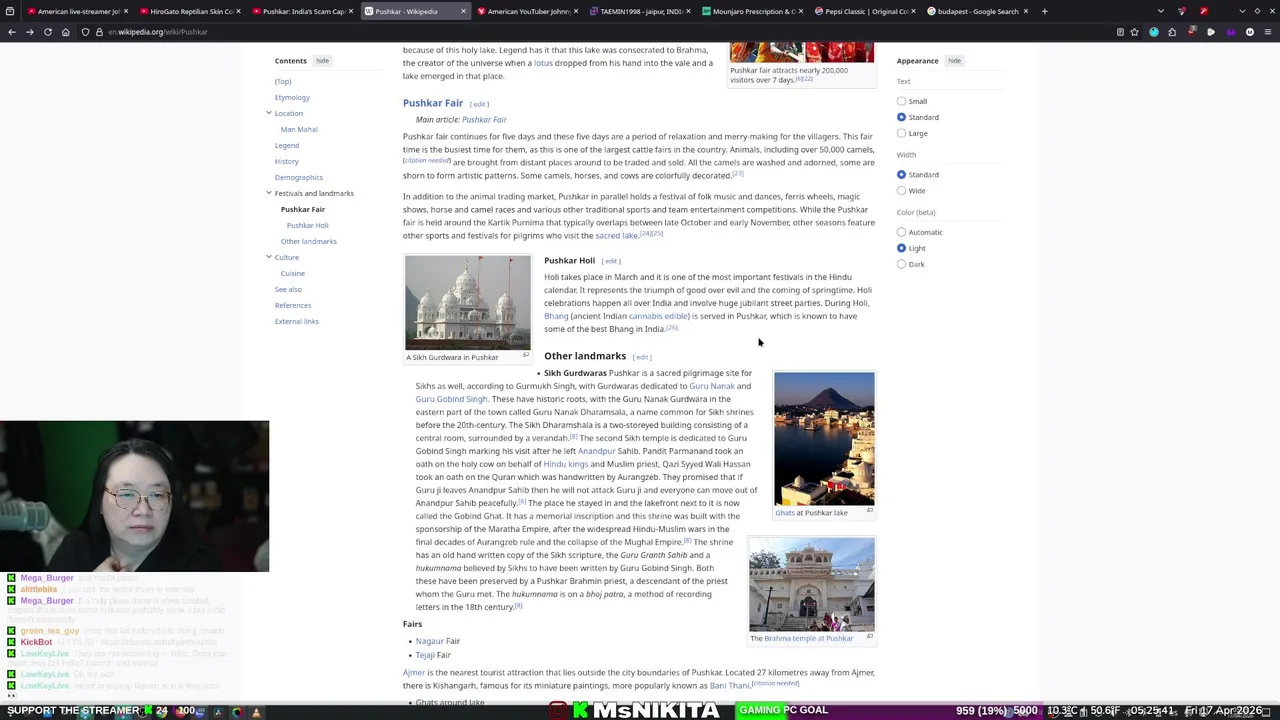Collapse the Location section in contents
This screenshot has width=1280, height=720.
point(268,113)
